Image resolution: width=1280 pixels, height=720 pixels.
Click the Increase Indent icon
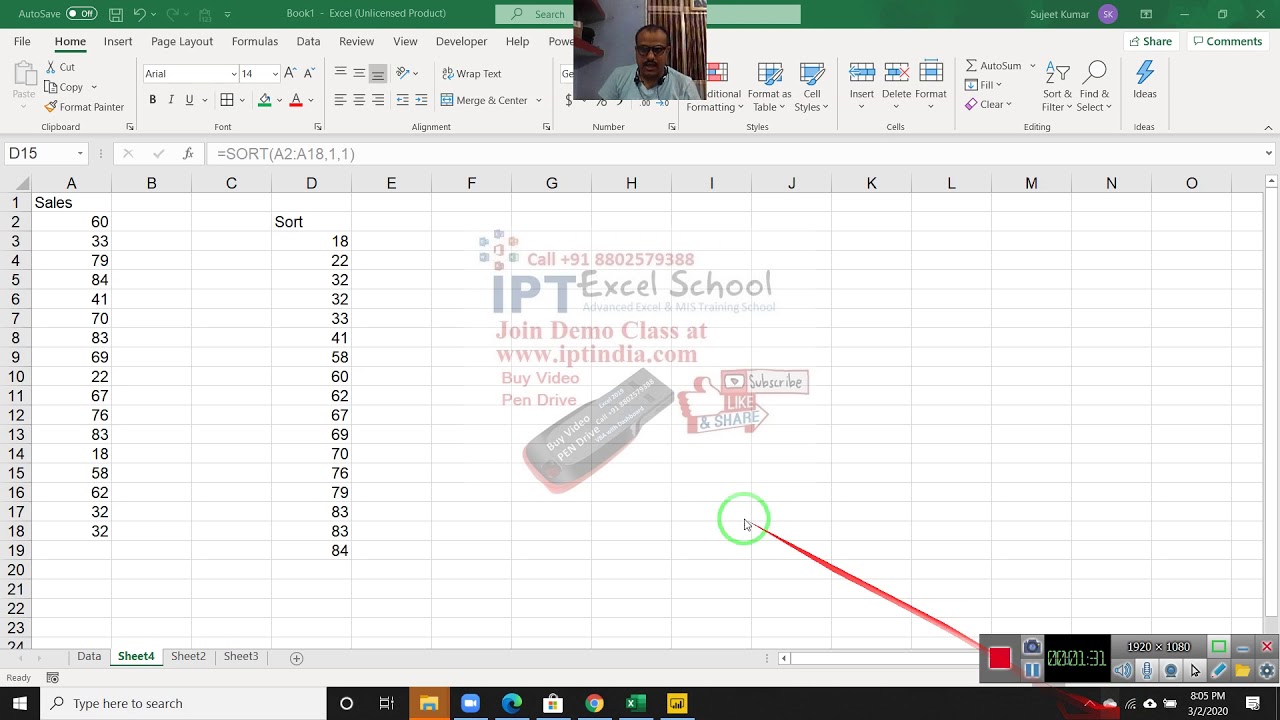pos(421,100)
